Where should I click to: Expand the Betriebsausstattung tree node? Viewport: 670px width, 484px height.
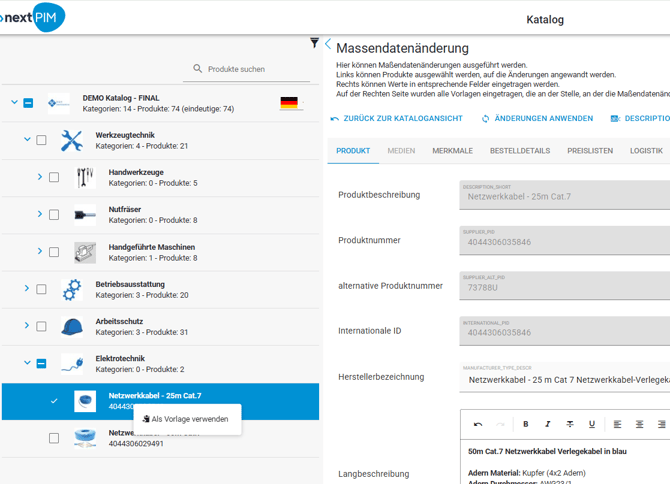(x=27, y=289)
